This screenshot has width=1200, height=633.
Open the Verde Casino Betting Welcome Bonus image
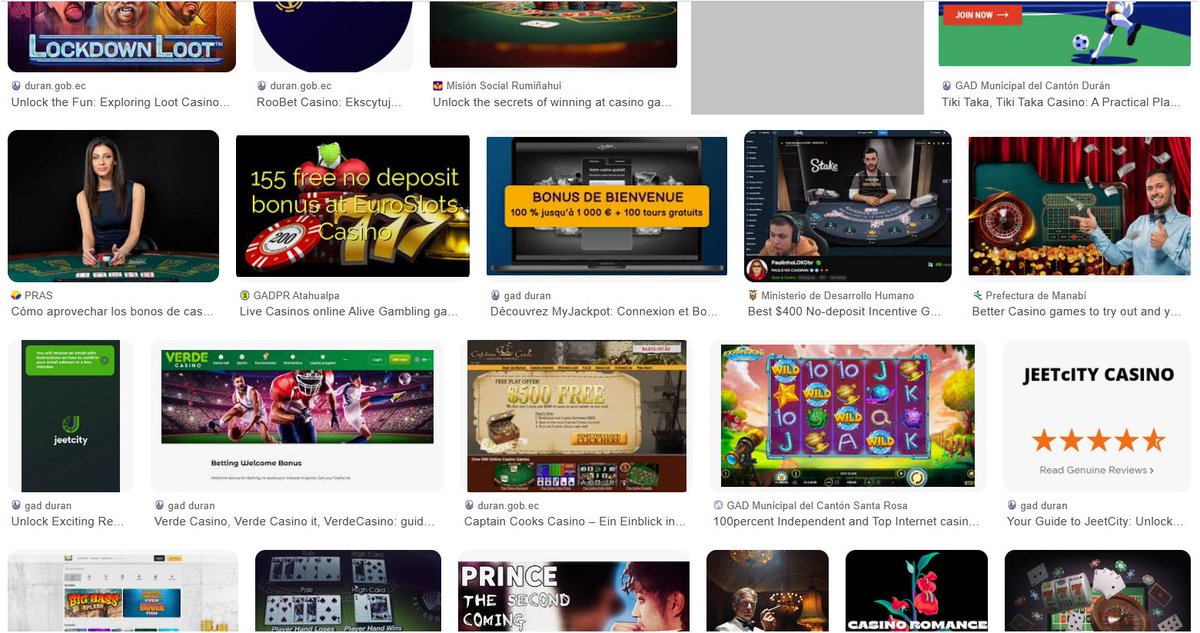point(297,416)
